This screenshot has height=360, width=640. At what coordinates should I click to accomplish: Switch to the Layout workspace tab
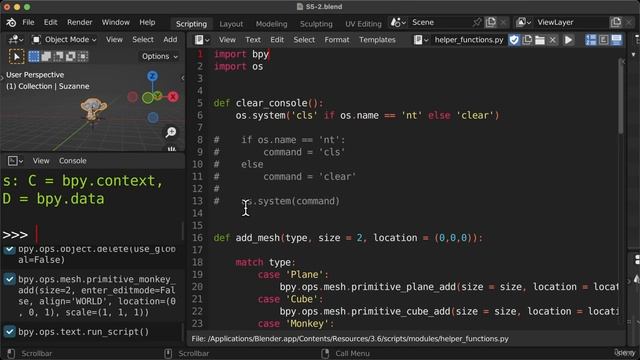click(231, 24)
